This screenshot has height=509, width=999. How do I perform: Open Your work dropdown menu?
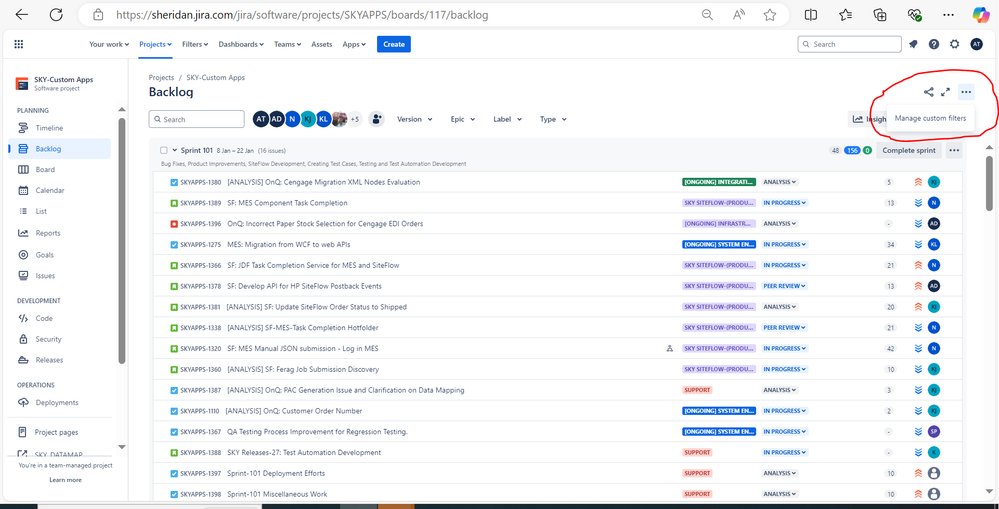[x=109, y=44]
